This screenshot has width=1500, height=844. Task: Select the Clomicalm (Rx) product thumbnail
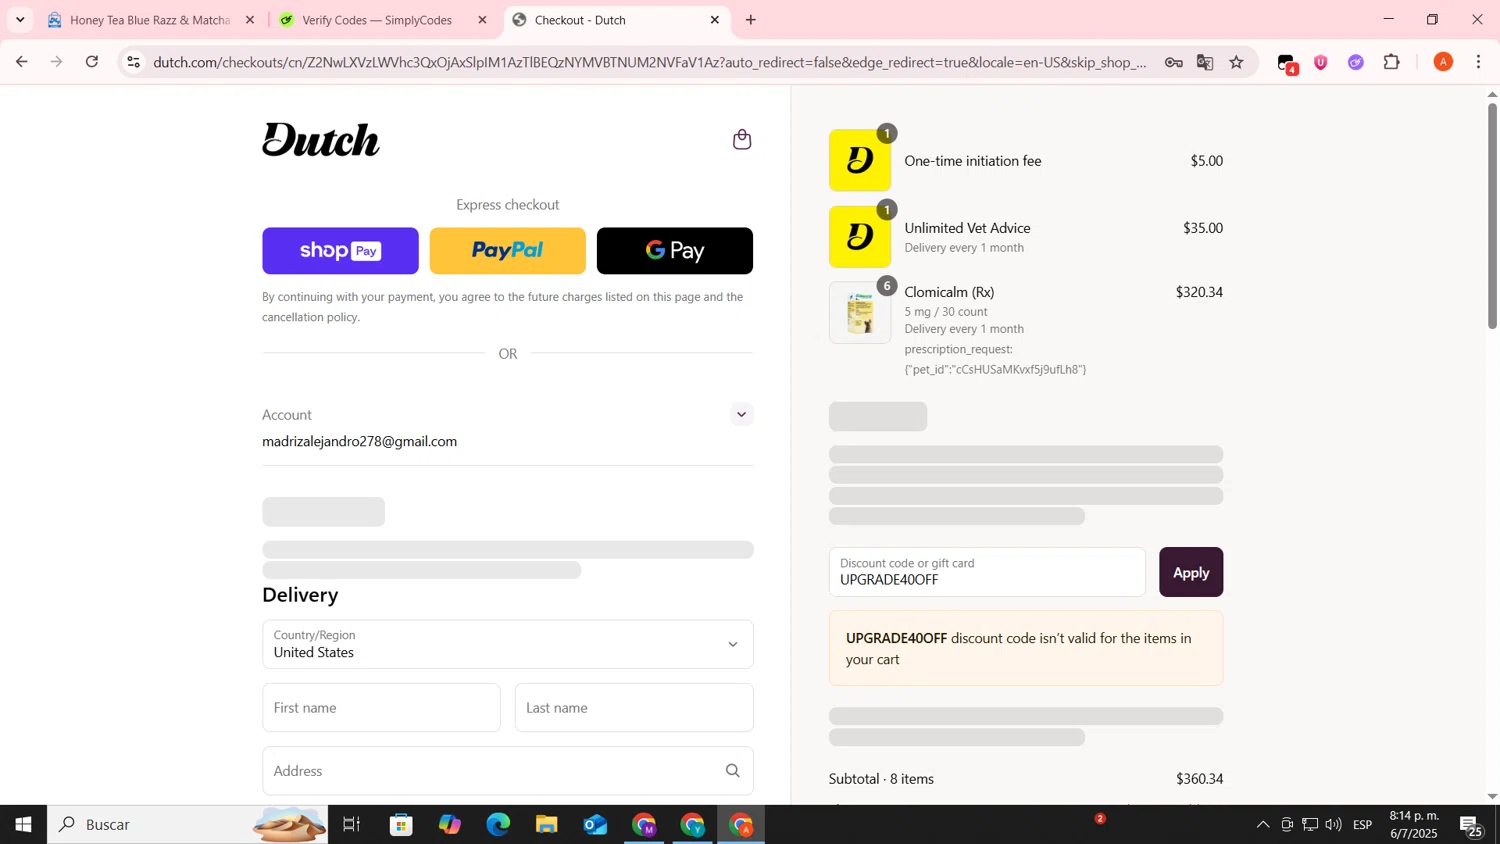pyautogui.click(x=860, y=313)
